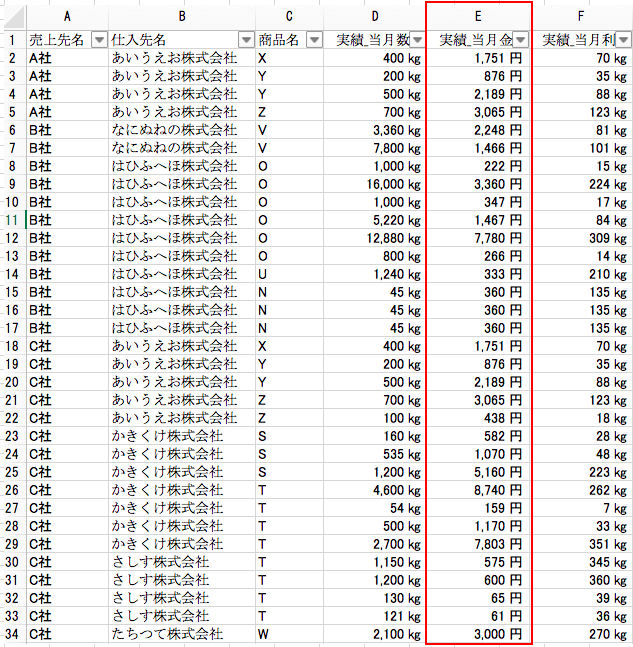The width and height of the screenshot is (633, 647).
Task: Select the cell with 16,000 kg
Action: (x=375, y=184)
